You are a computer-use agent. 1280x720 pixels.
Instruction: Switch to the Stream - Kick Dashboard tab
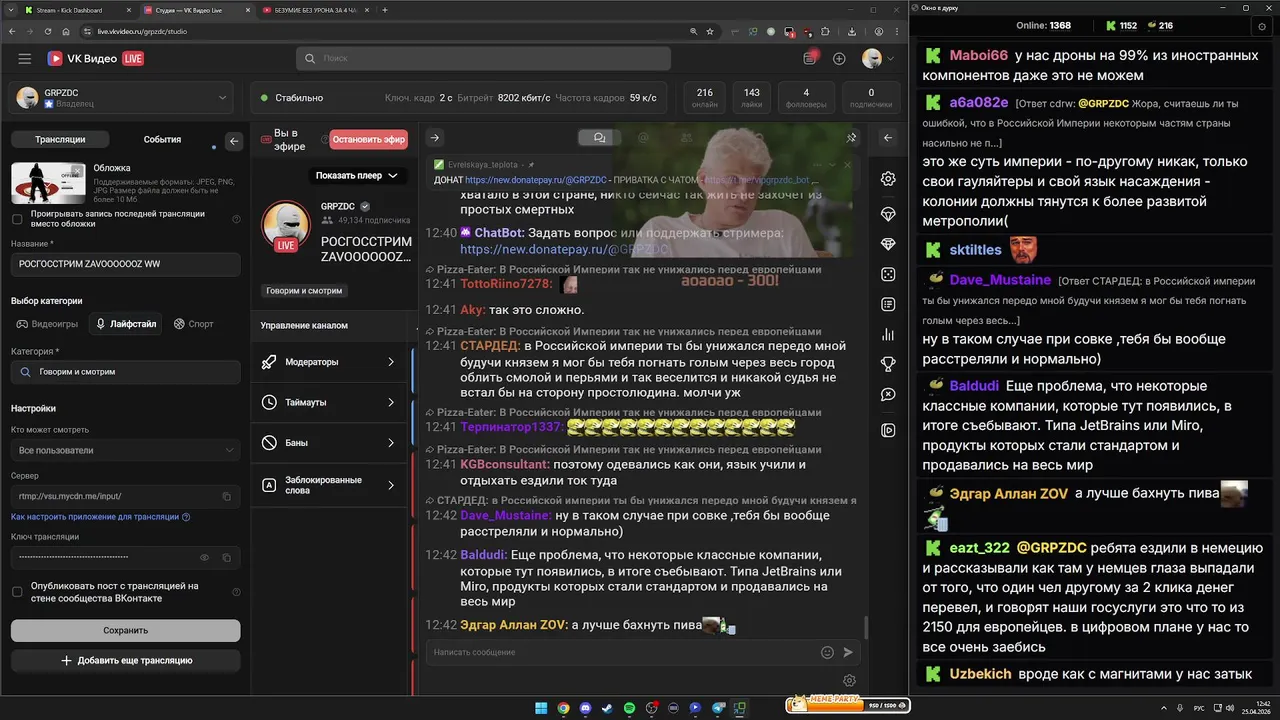78,10
